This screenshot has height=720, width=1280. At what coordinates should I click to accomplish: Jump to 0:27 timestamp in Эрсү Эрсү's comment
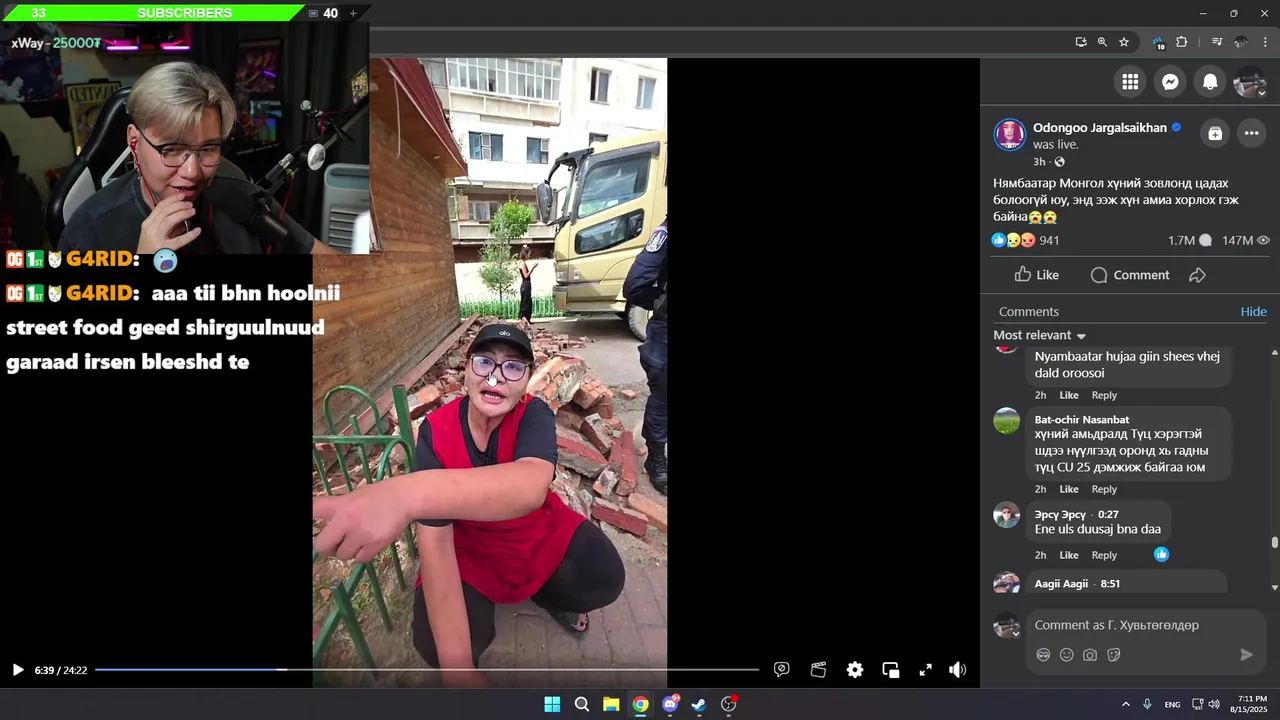(1108, 515)
